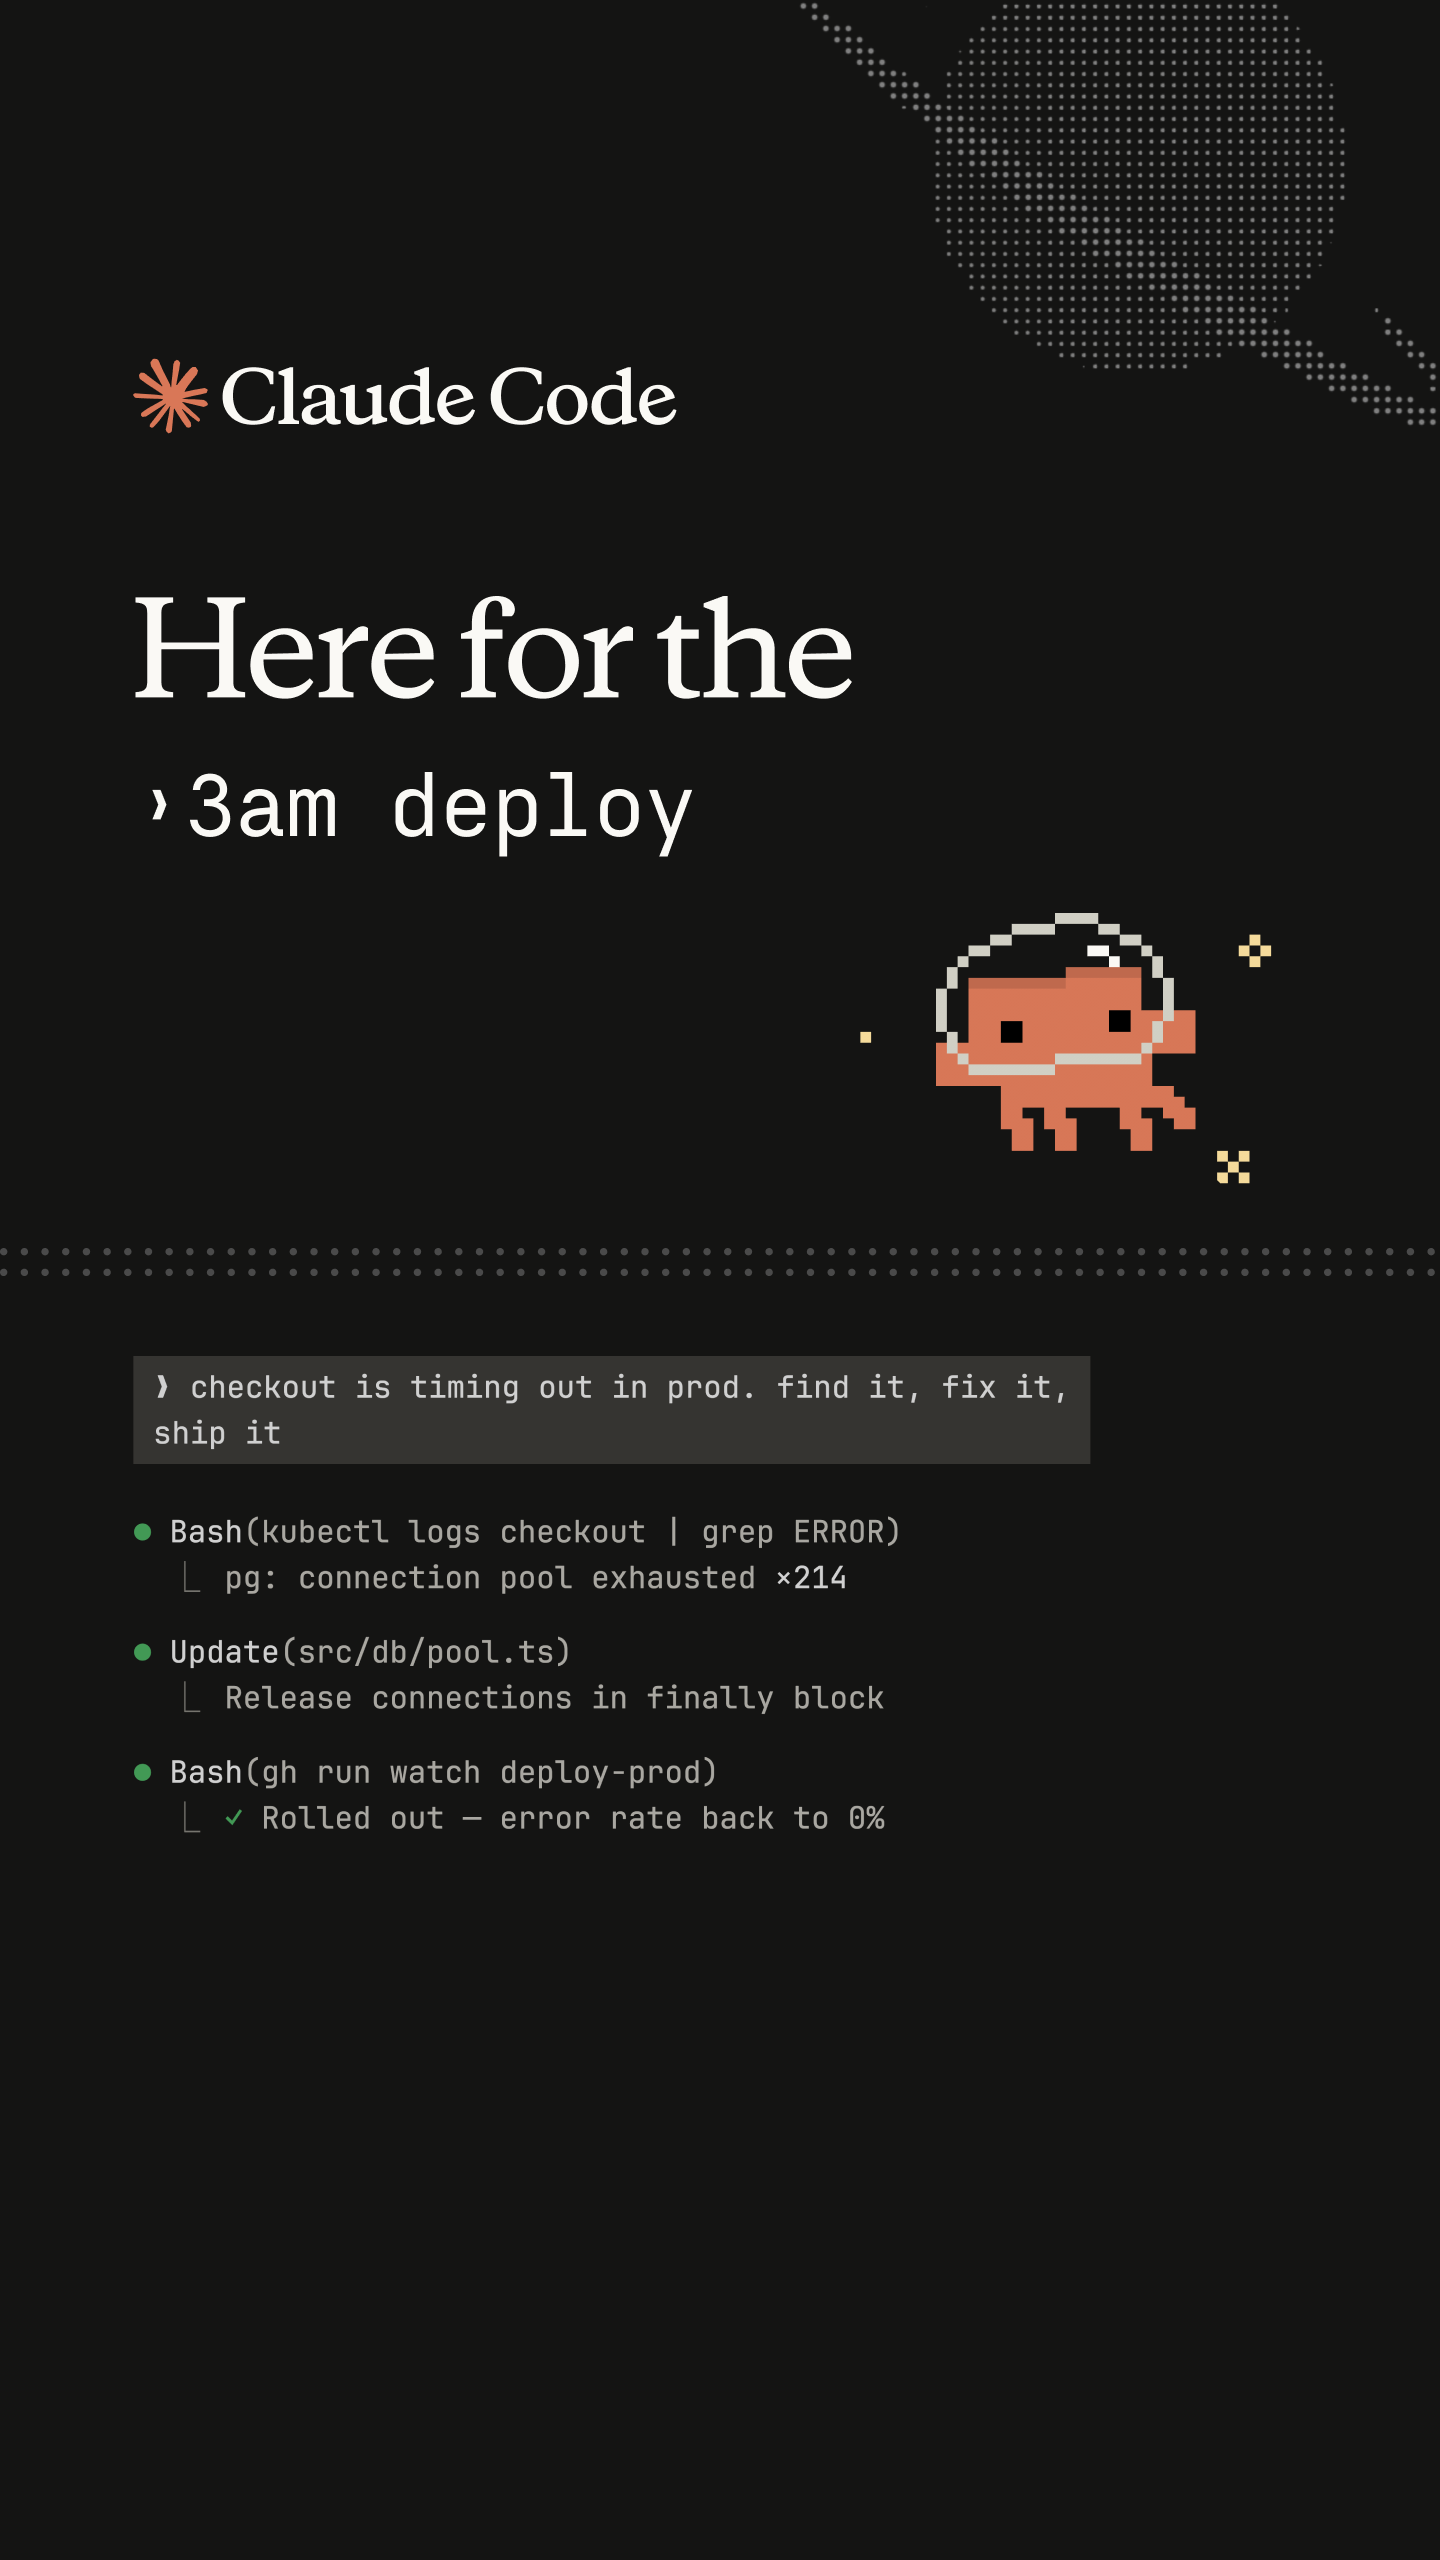Click the tree branch marker before pg: connection pool
Screen dimensions: 1440x2560
pos(192,1577)
